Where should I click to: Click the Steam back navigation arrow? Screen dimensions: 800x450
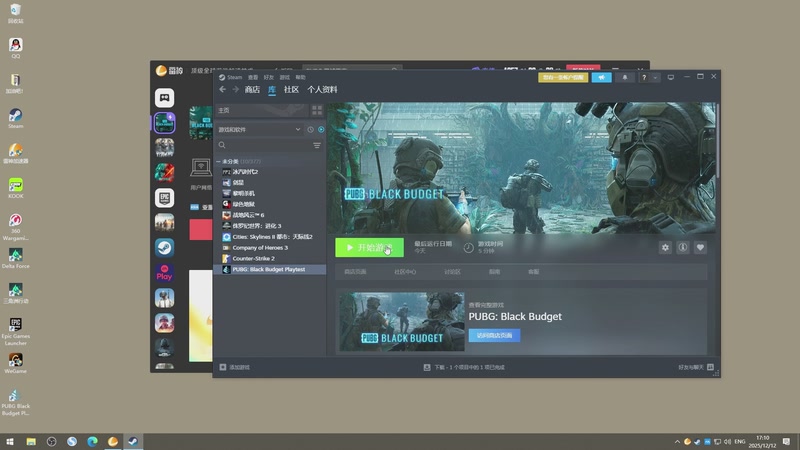(222, 89)
